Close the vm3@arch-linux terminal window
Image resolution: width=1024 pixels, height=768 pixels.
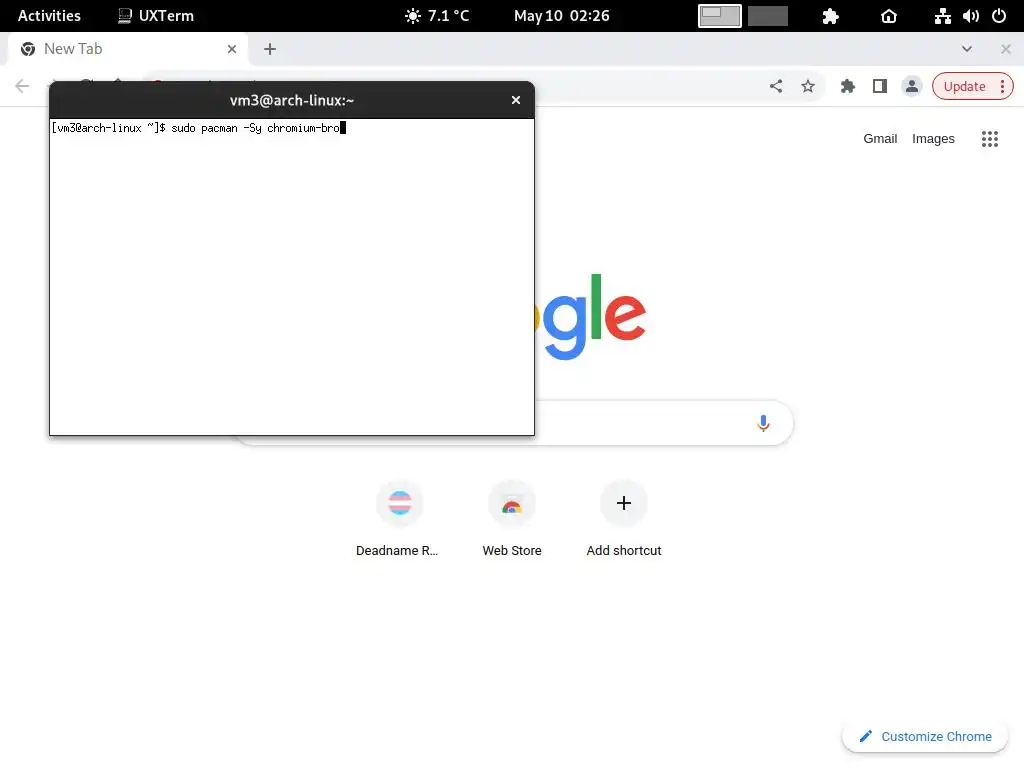[x=516, y=100]
